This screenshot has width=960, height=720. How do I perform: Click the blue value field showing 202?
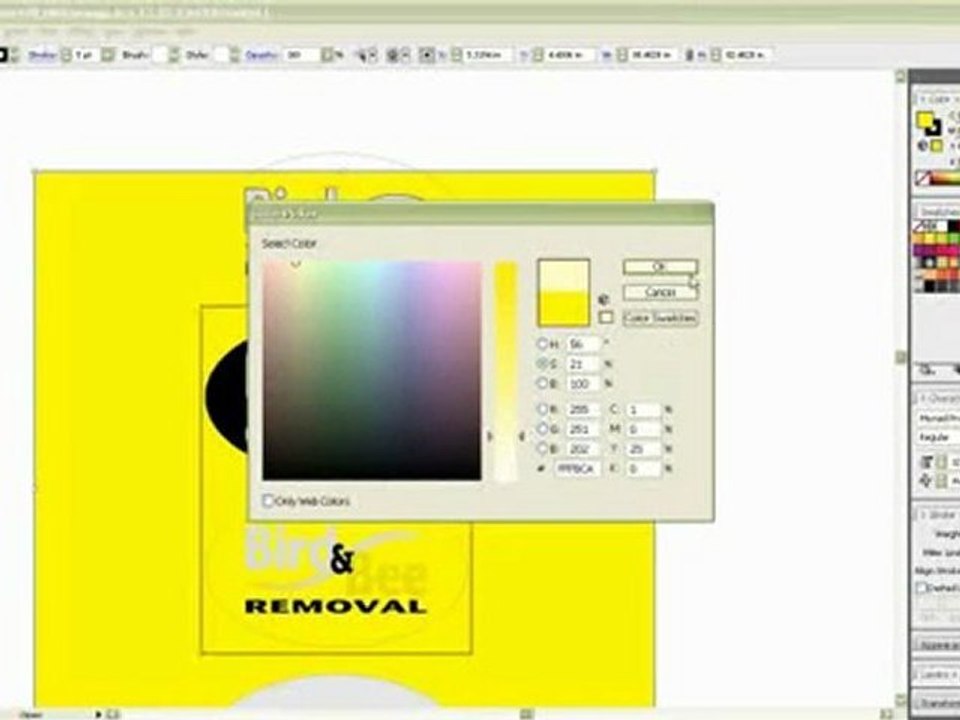(582, 449)
